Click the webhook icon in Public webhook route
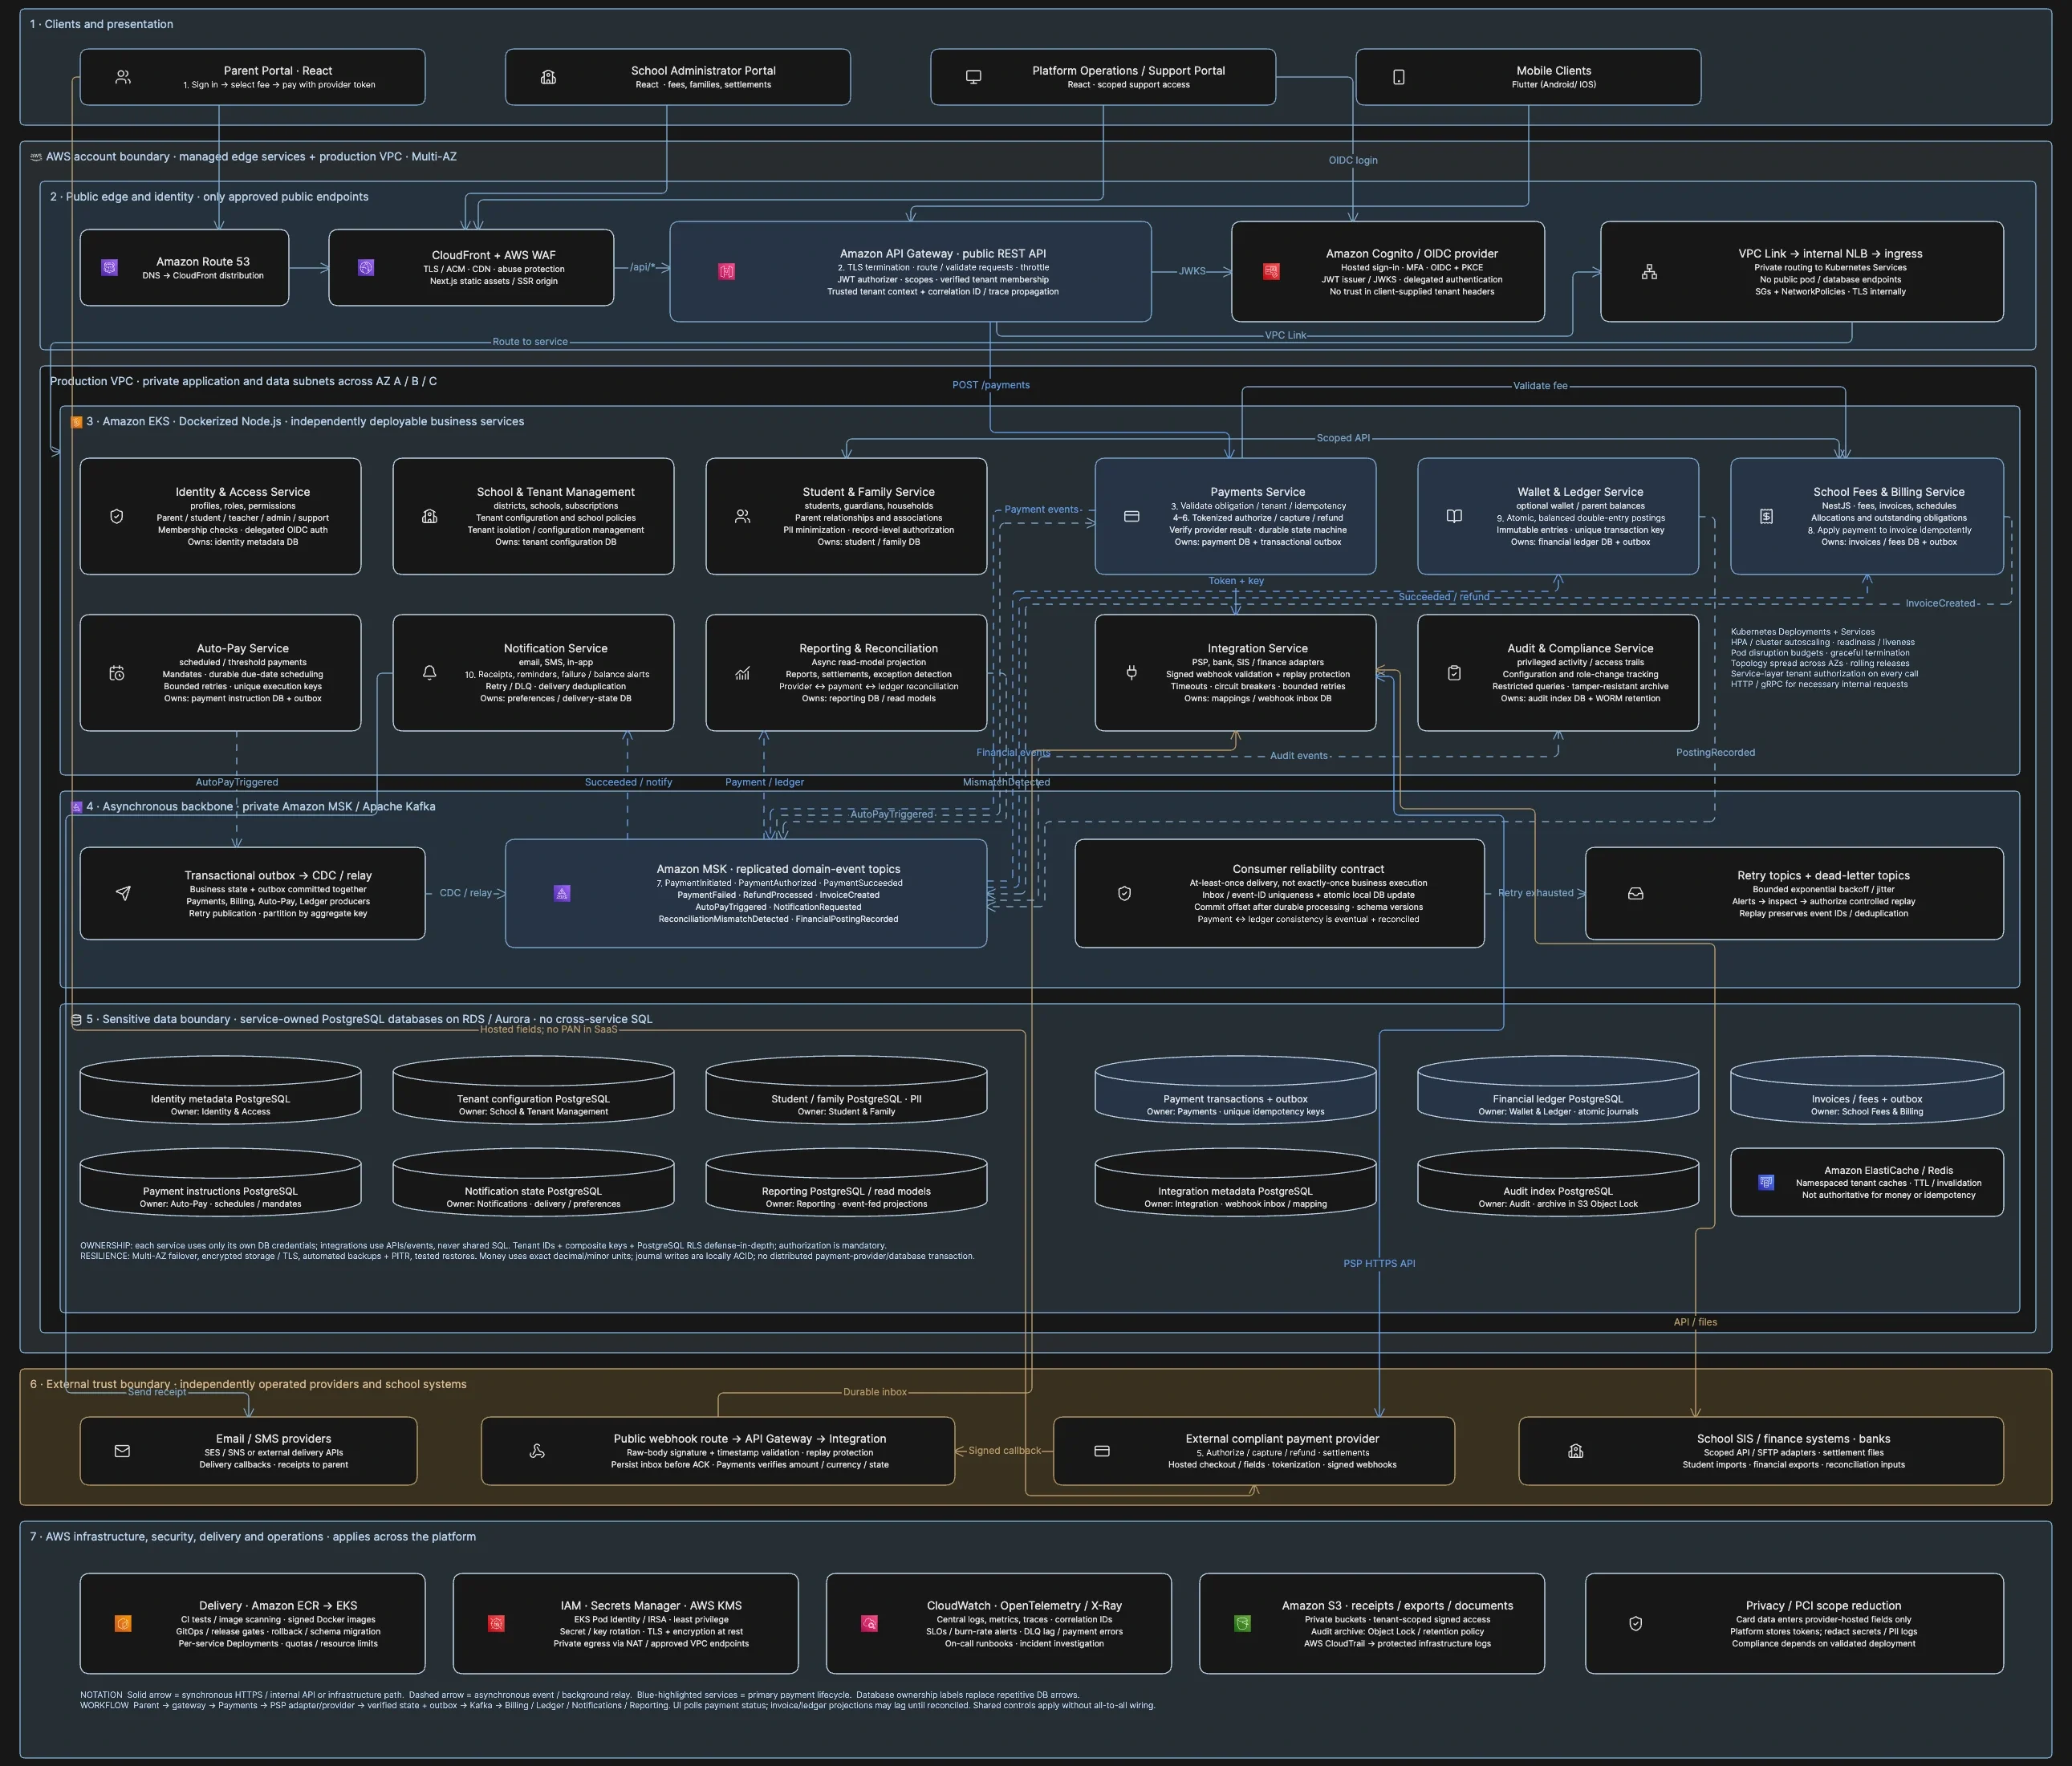Viewport: 2072px width, 1766px height. click(537, 1451)
